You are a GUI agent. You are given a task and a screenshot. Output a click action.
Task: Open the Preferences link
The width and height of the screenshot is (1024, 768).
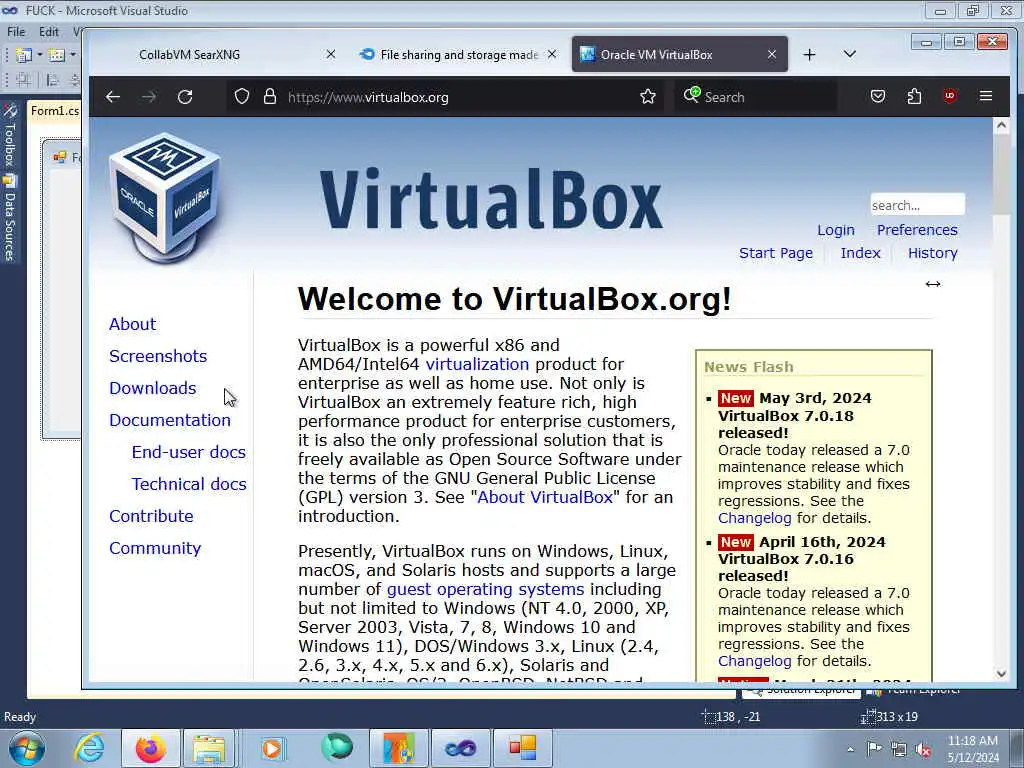917,230
